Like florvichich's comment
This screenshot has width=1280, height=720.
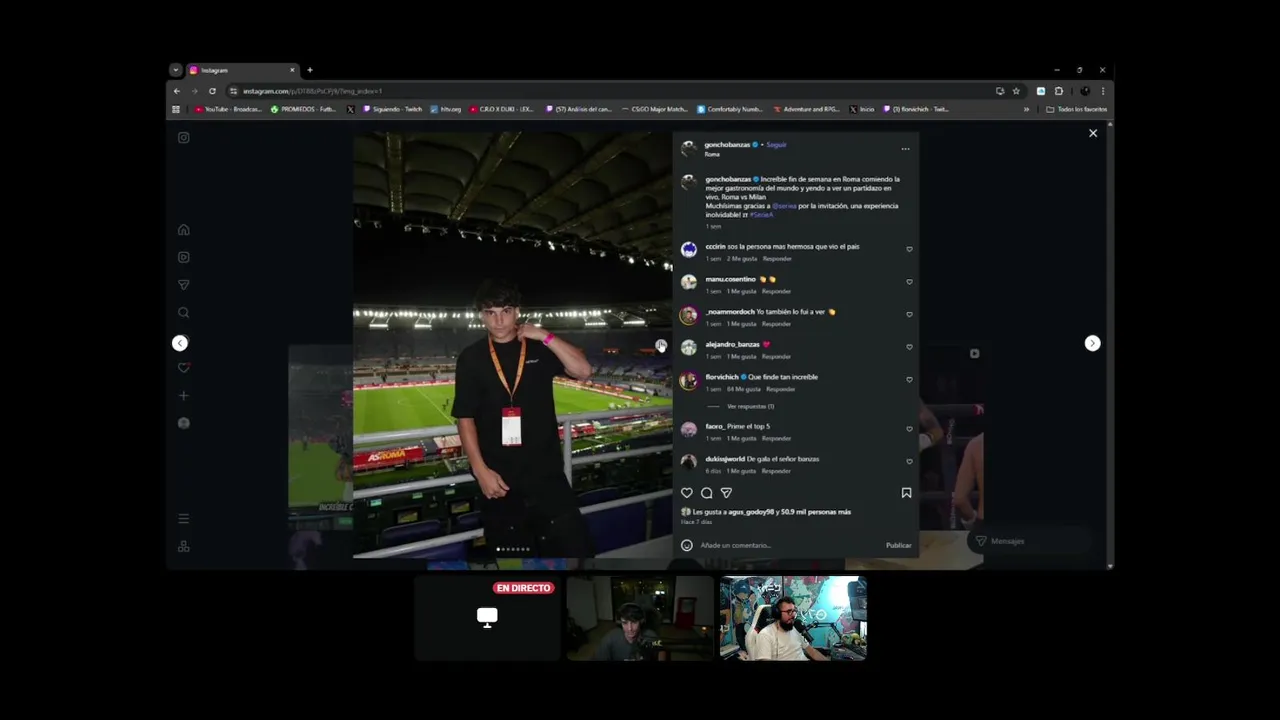tap(909, 380)
